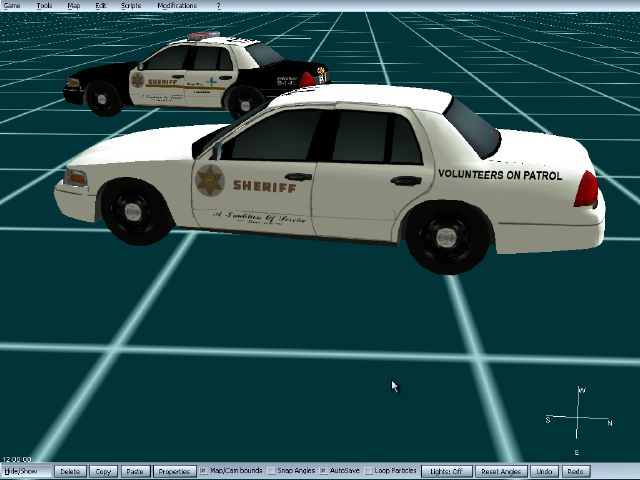Open the Tools menu
This screenshot has width=640, height=480.
(44, 5)
